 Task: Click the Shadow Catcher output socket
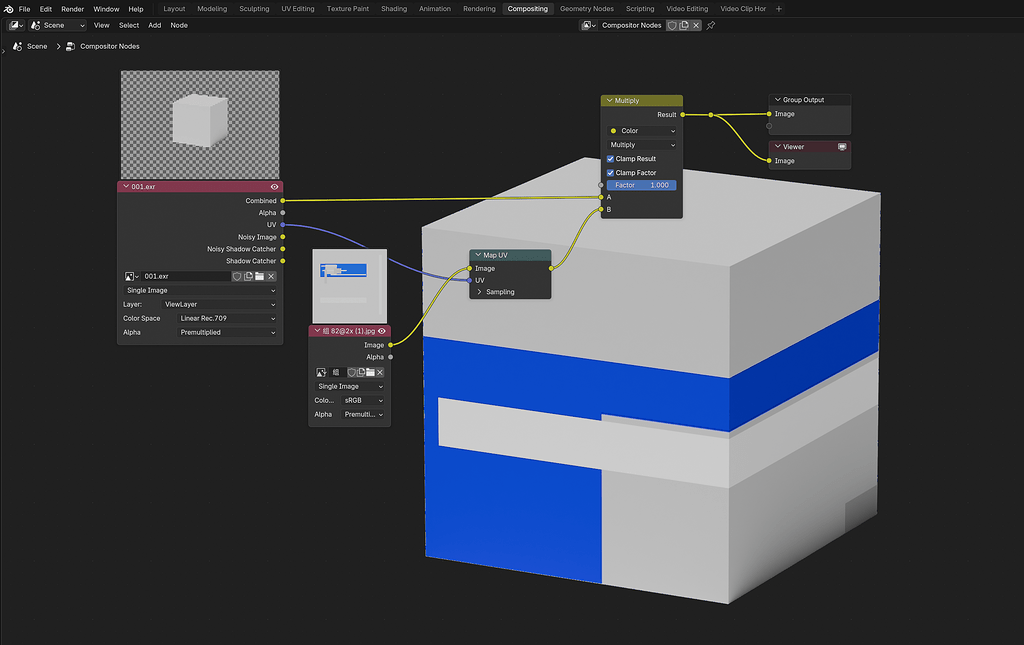click(x=283, y=261)
